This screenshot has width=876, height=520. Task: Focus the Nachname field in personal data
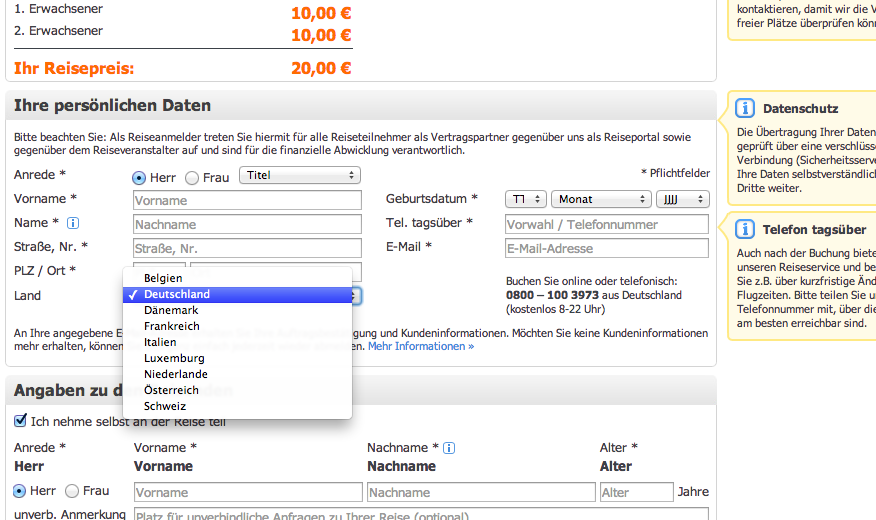(247, 225)
